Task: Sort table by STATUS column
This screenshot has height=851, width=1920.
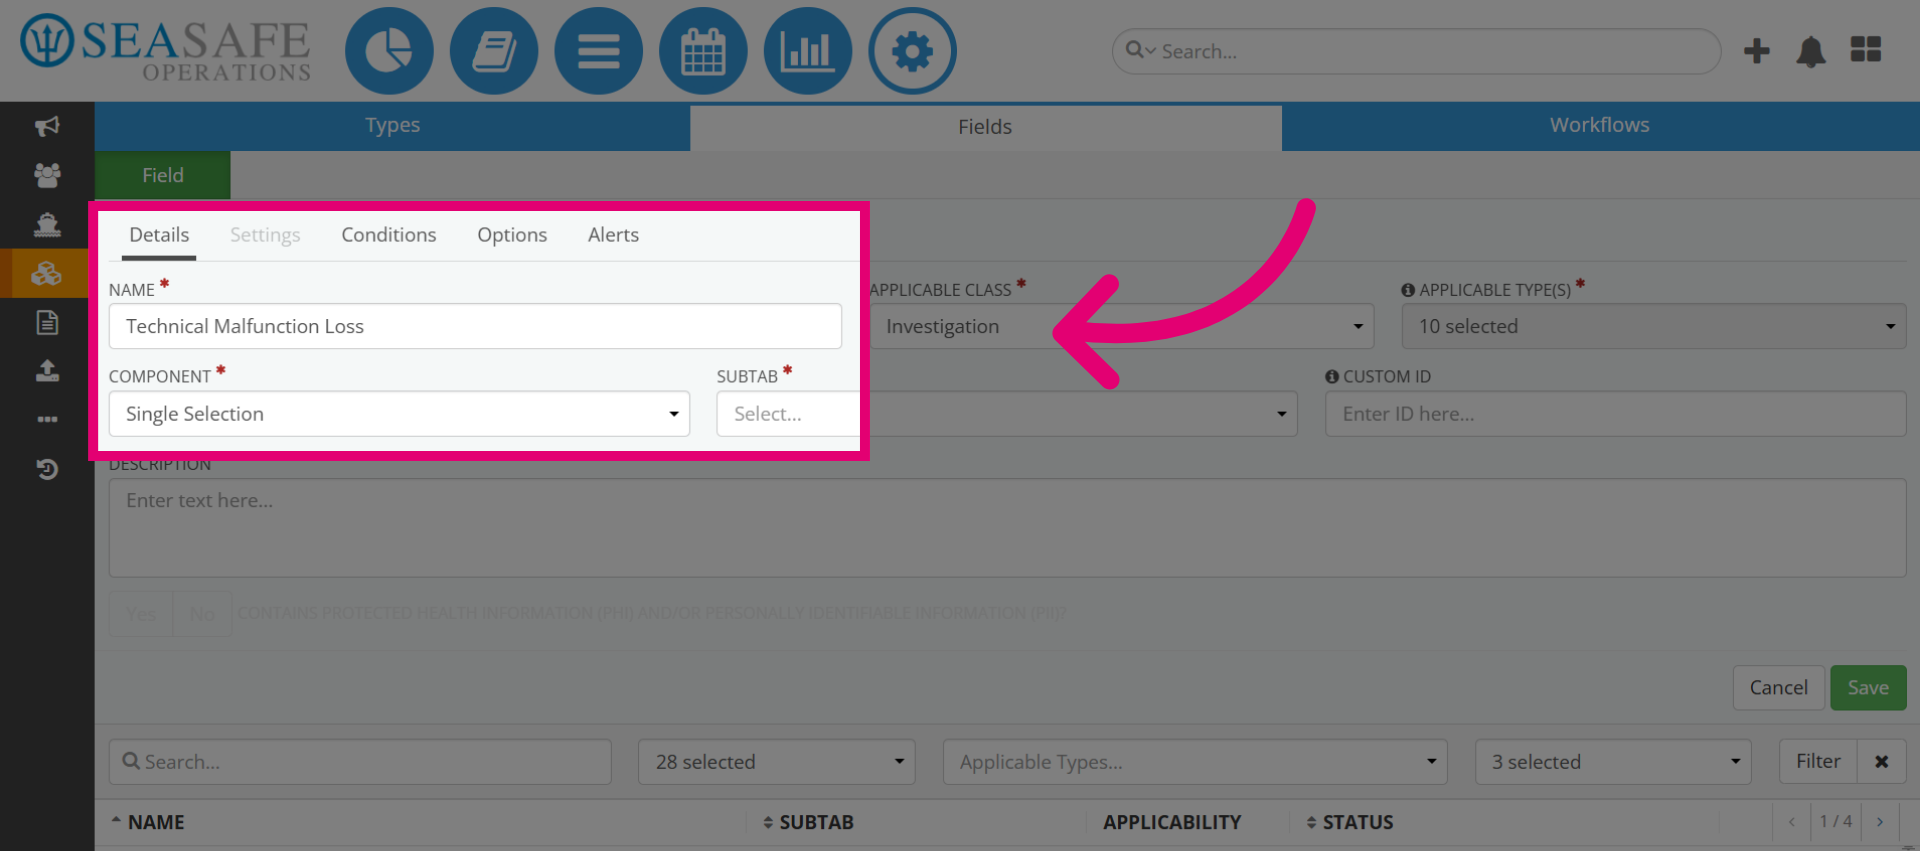Action: (x=1349, y=822)
